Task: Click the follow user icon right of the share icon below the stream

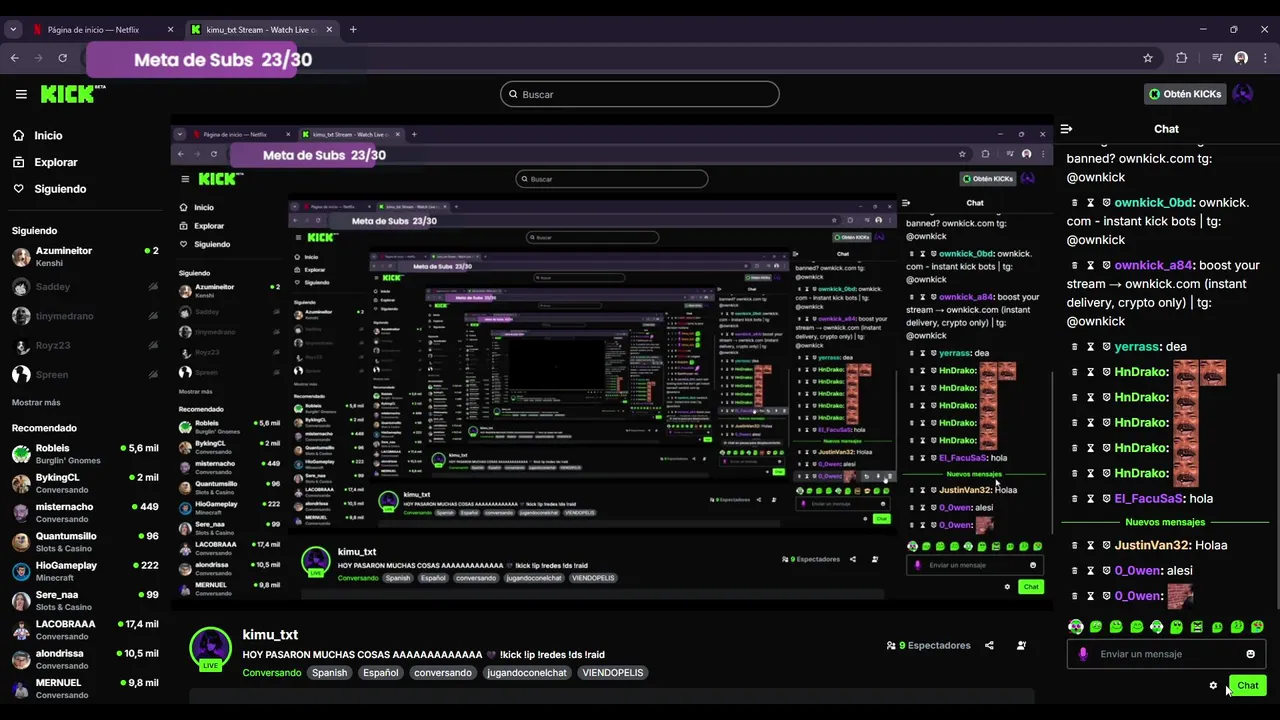Action: (1021, 646)
